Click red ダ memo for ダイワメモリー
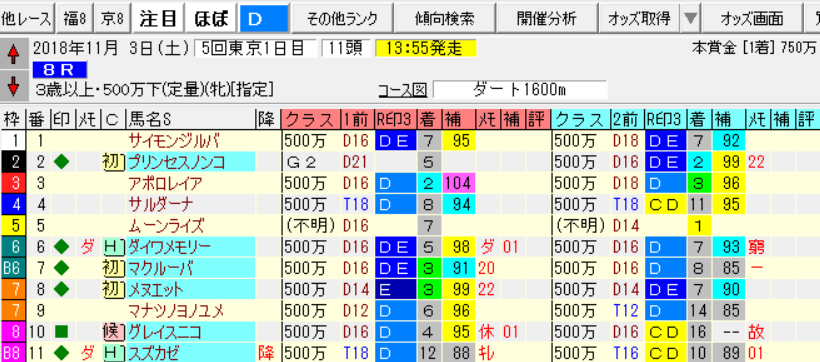This screenshot has height=362, width=820. (x=87, y=247)
